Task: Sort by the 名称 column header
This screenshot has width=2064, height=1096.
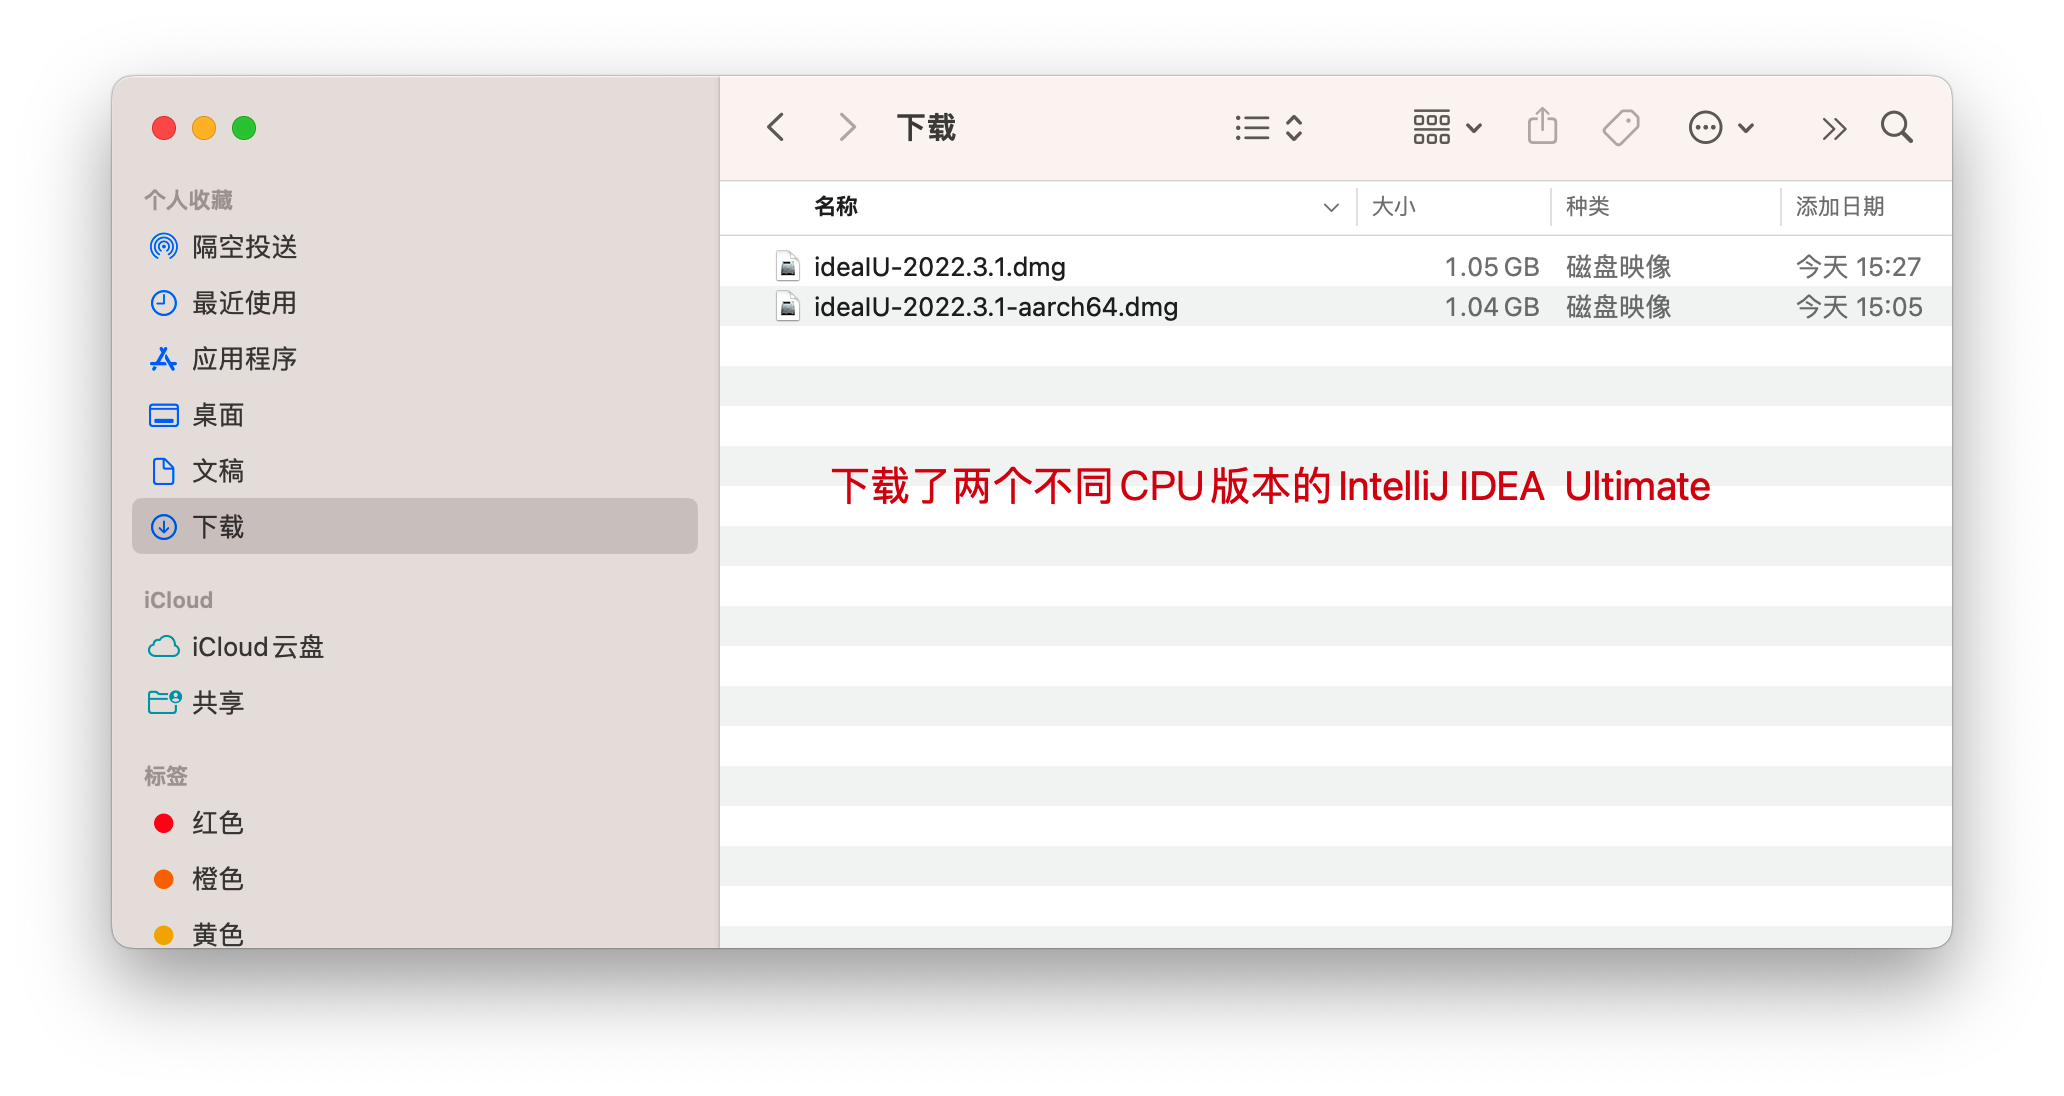Action: pos(836,206)
